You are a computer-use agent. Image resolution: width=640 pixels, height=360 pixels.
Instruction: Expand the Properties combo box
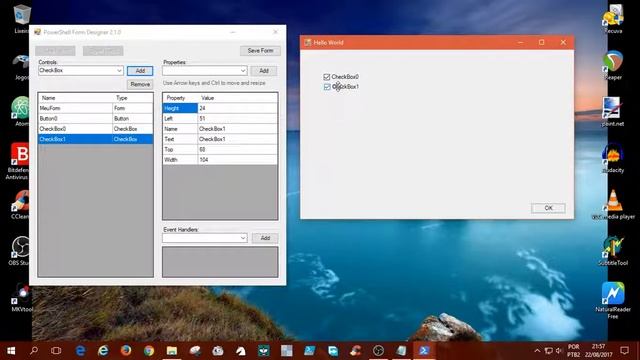[243, 71]
